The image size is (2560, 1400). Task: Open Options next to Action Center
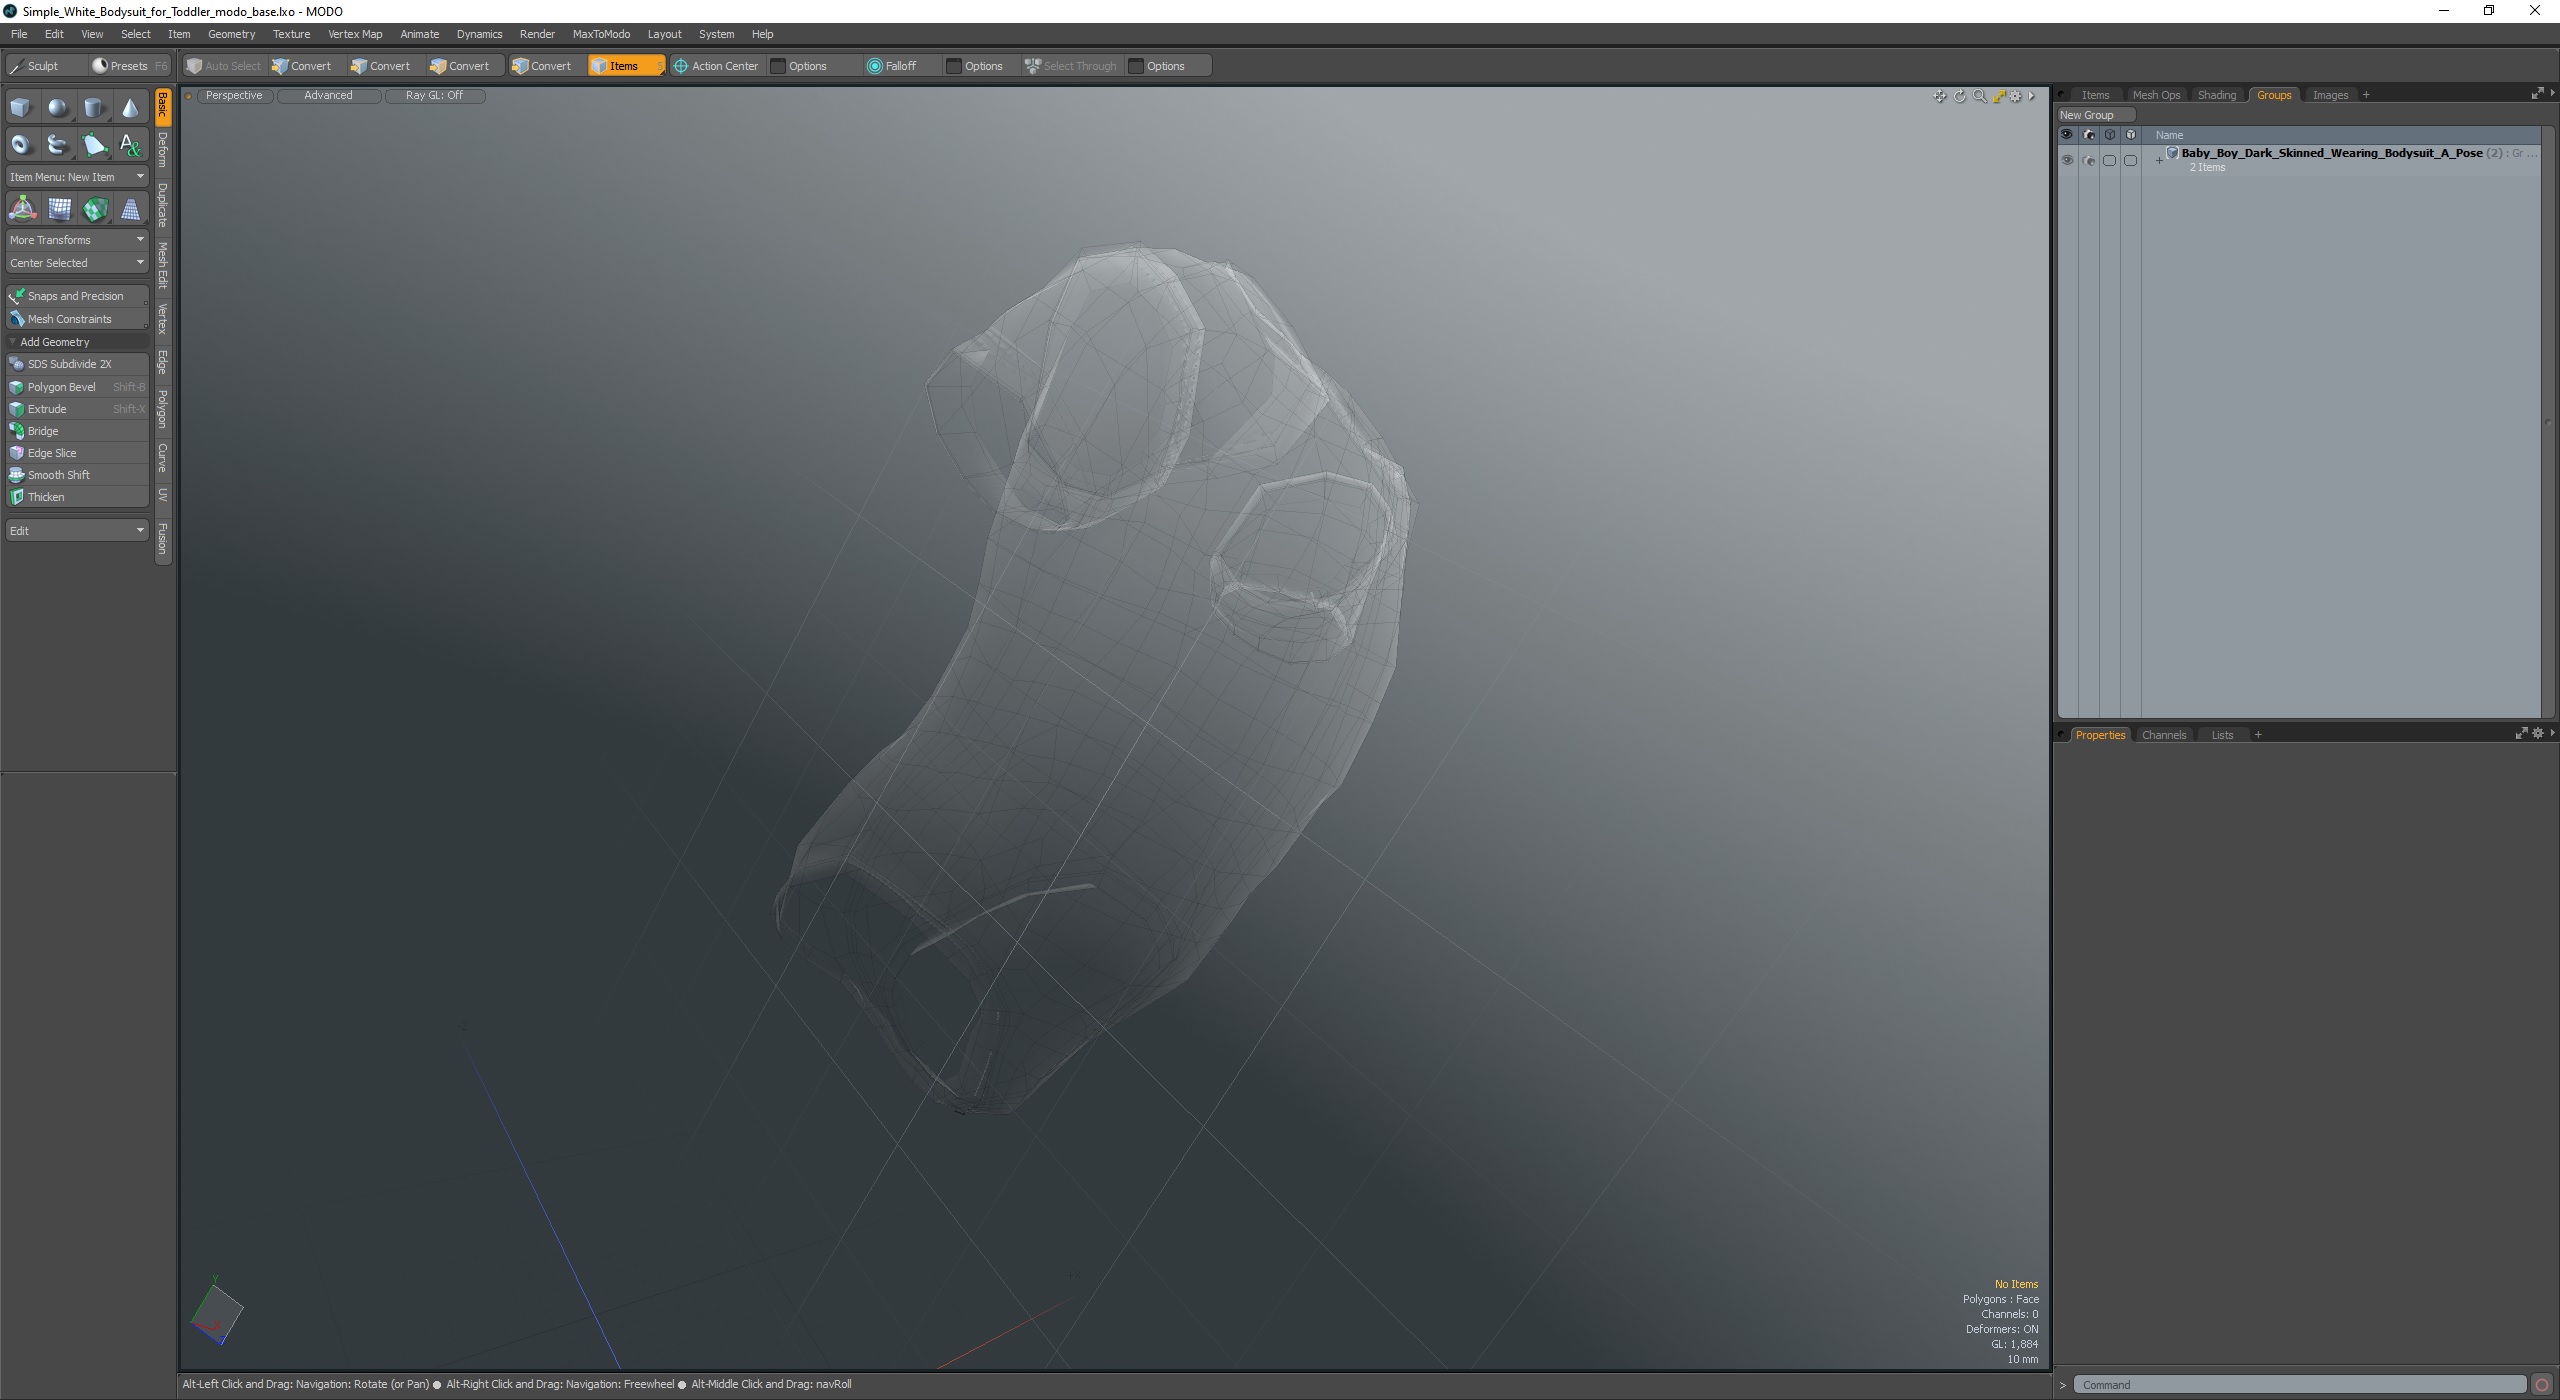point(799,66)
